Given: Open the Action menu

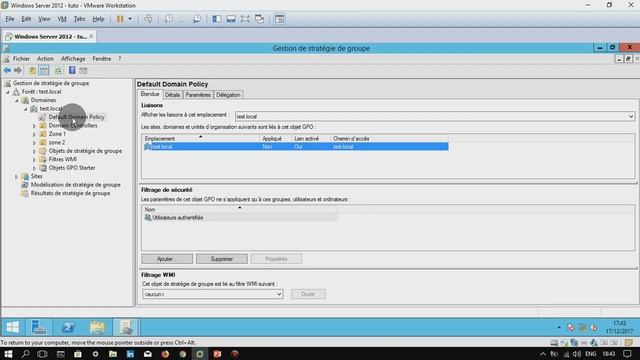Looking at the screenshot, I should pos(45,59).
